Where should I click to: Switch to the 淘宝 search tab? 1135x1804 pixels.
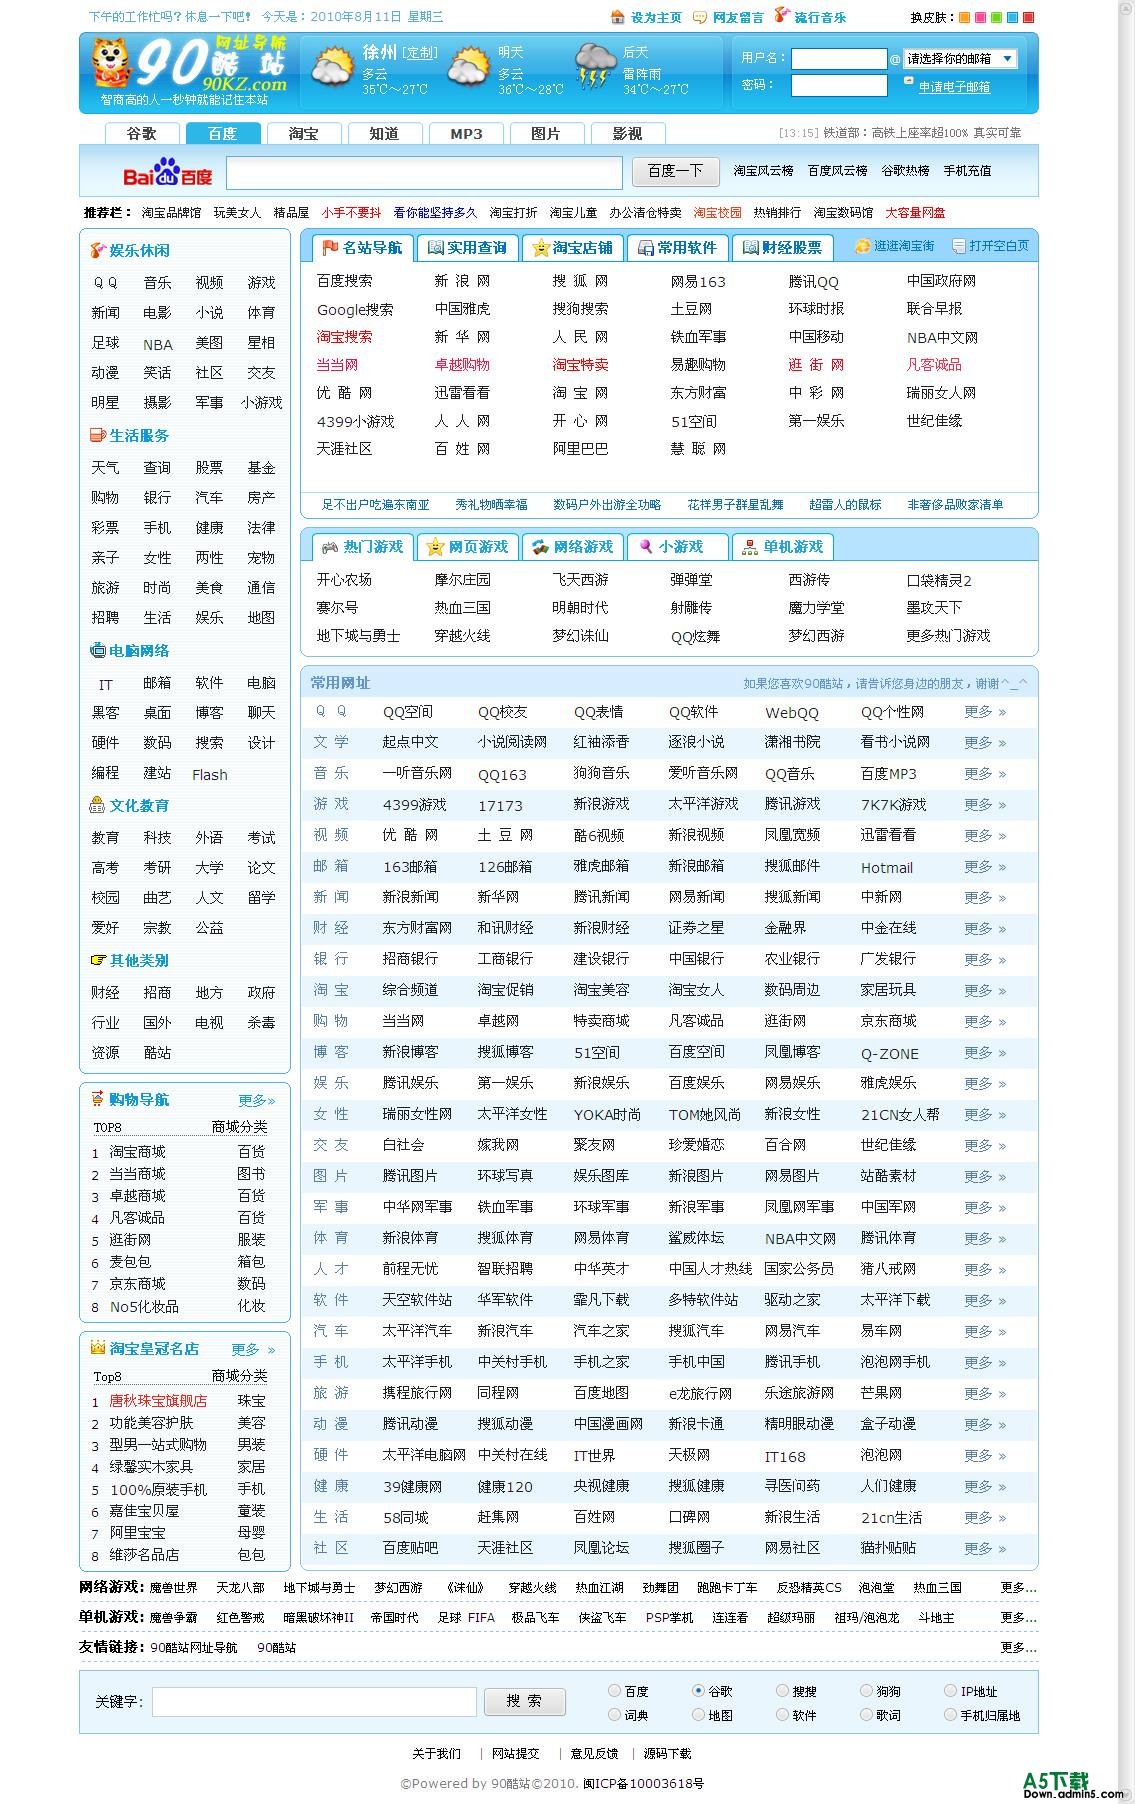click(303, 134)
